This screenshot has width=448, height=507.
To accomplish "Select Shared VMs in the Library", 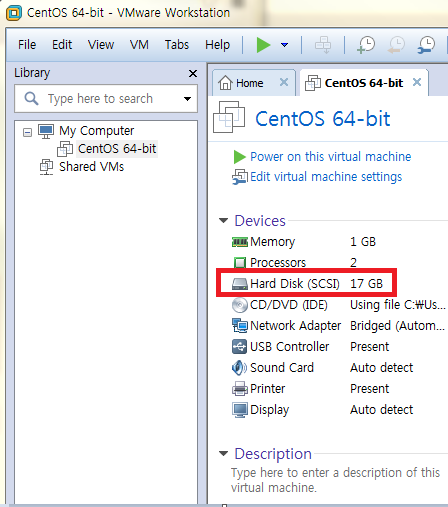I will [91, 167].
